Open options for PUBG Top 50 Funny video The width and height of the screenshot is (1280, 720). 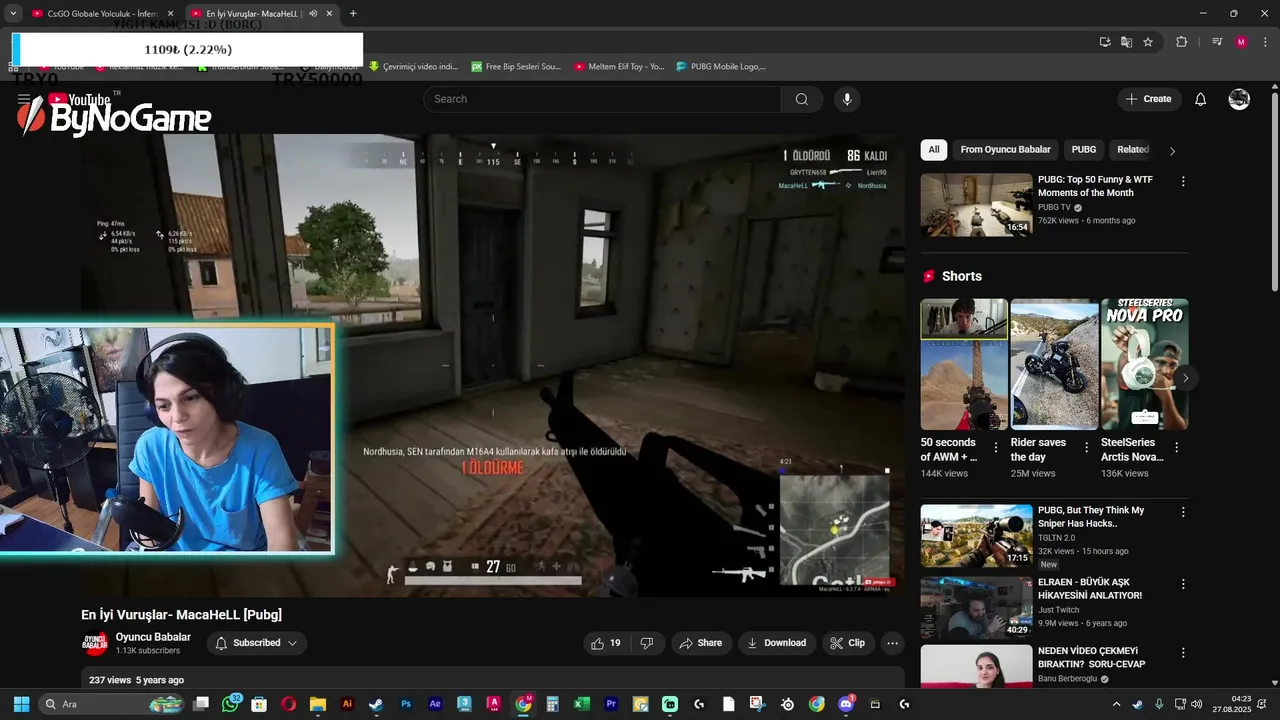click(1183, 182)
